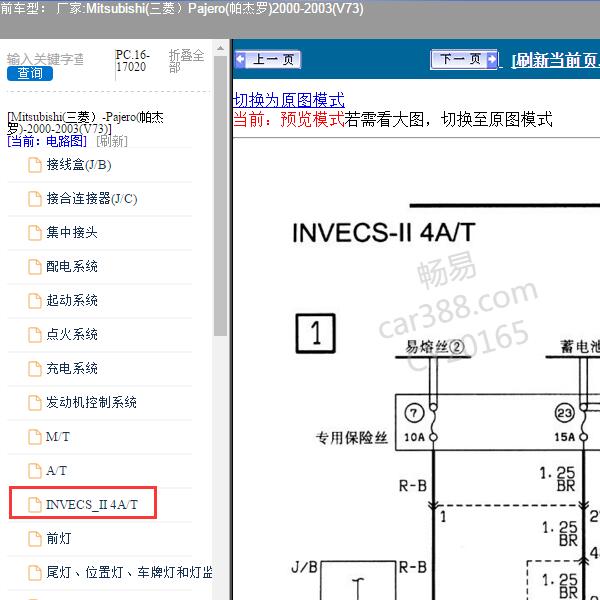Click the document icon beside 接线盒(J/B)
This screenshot has width=600, height=600.
click(x=35, y=165)
